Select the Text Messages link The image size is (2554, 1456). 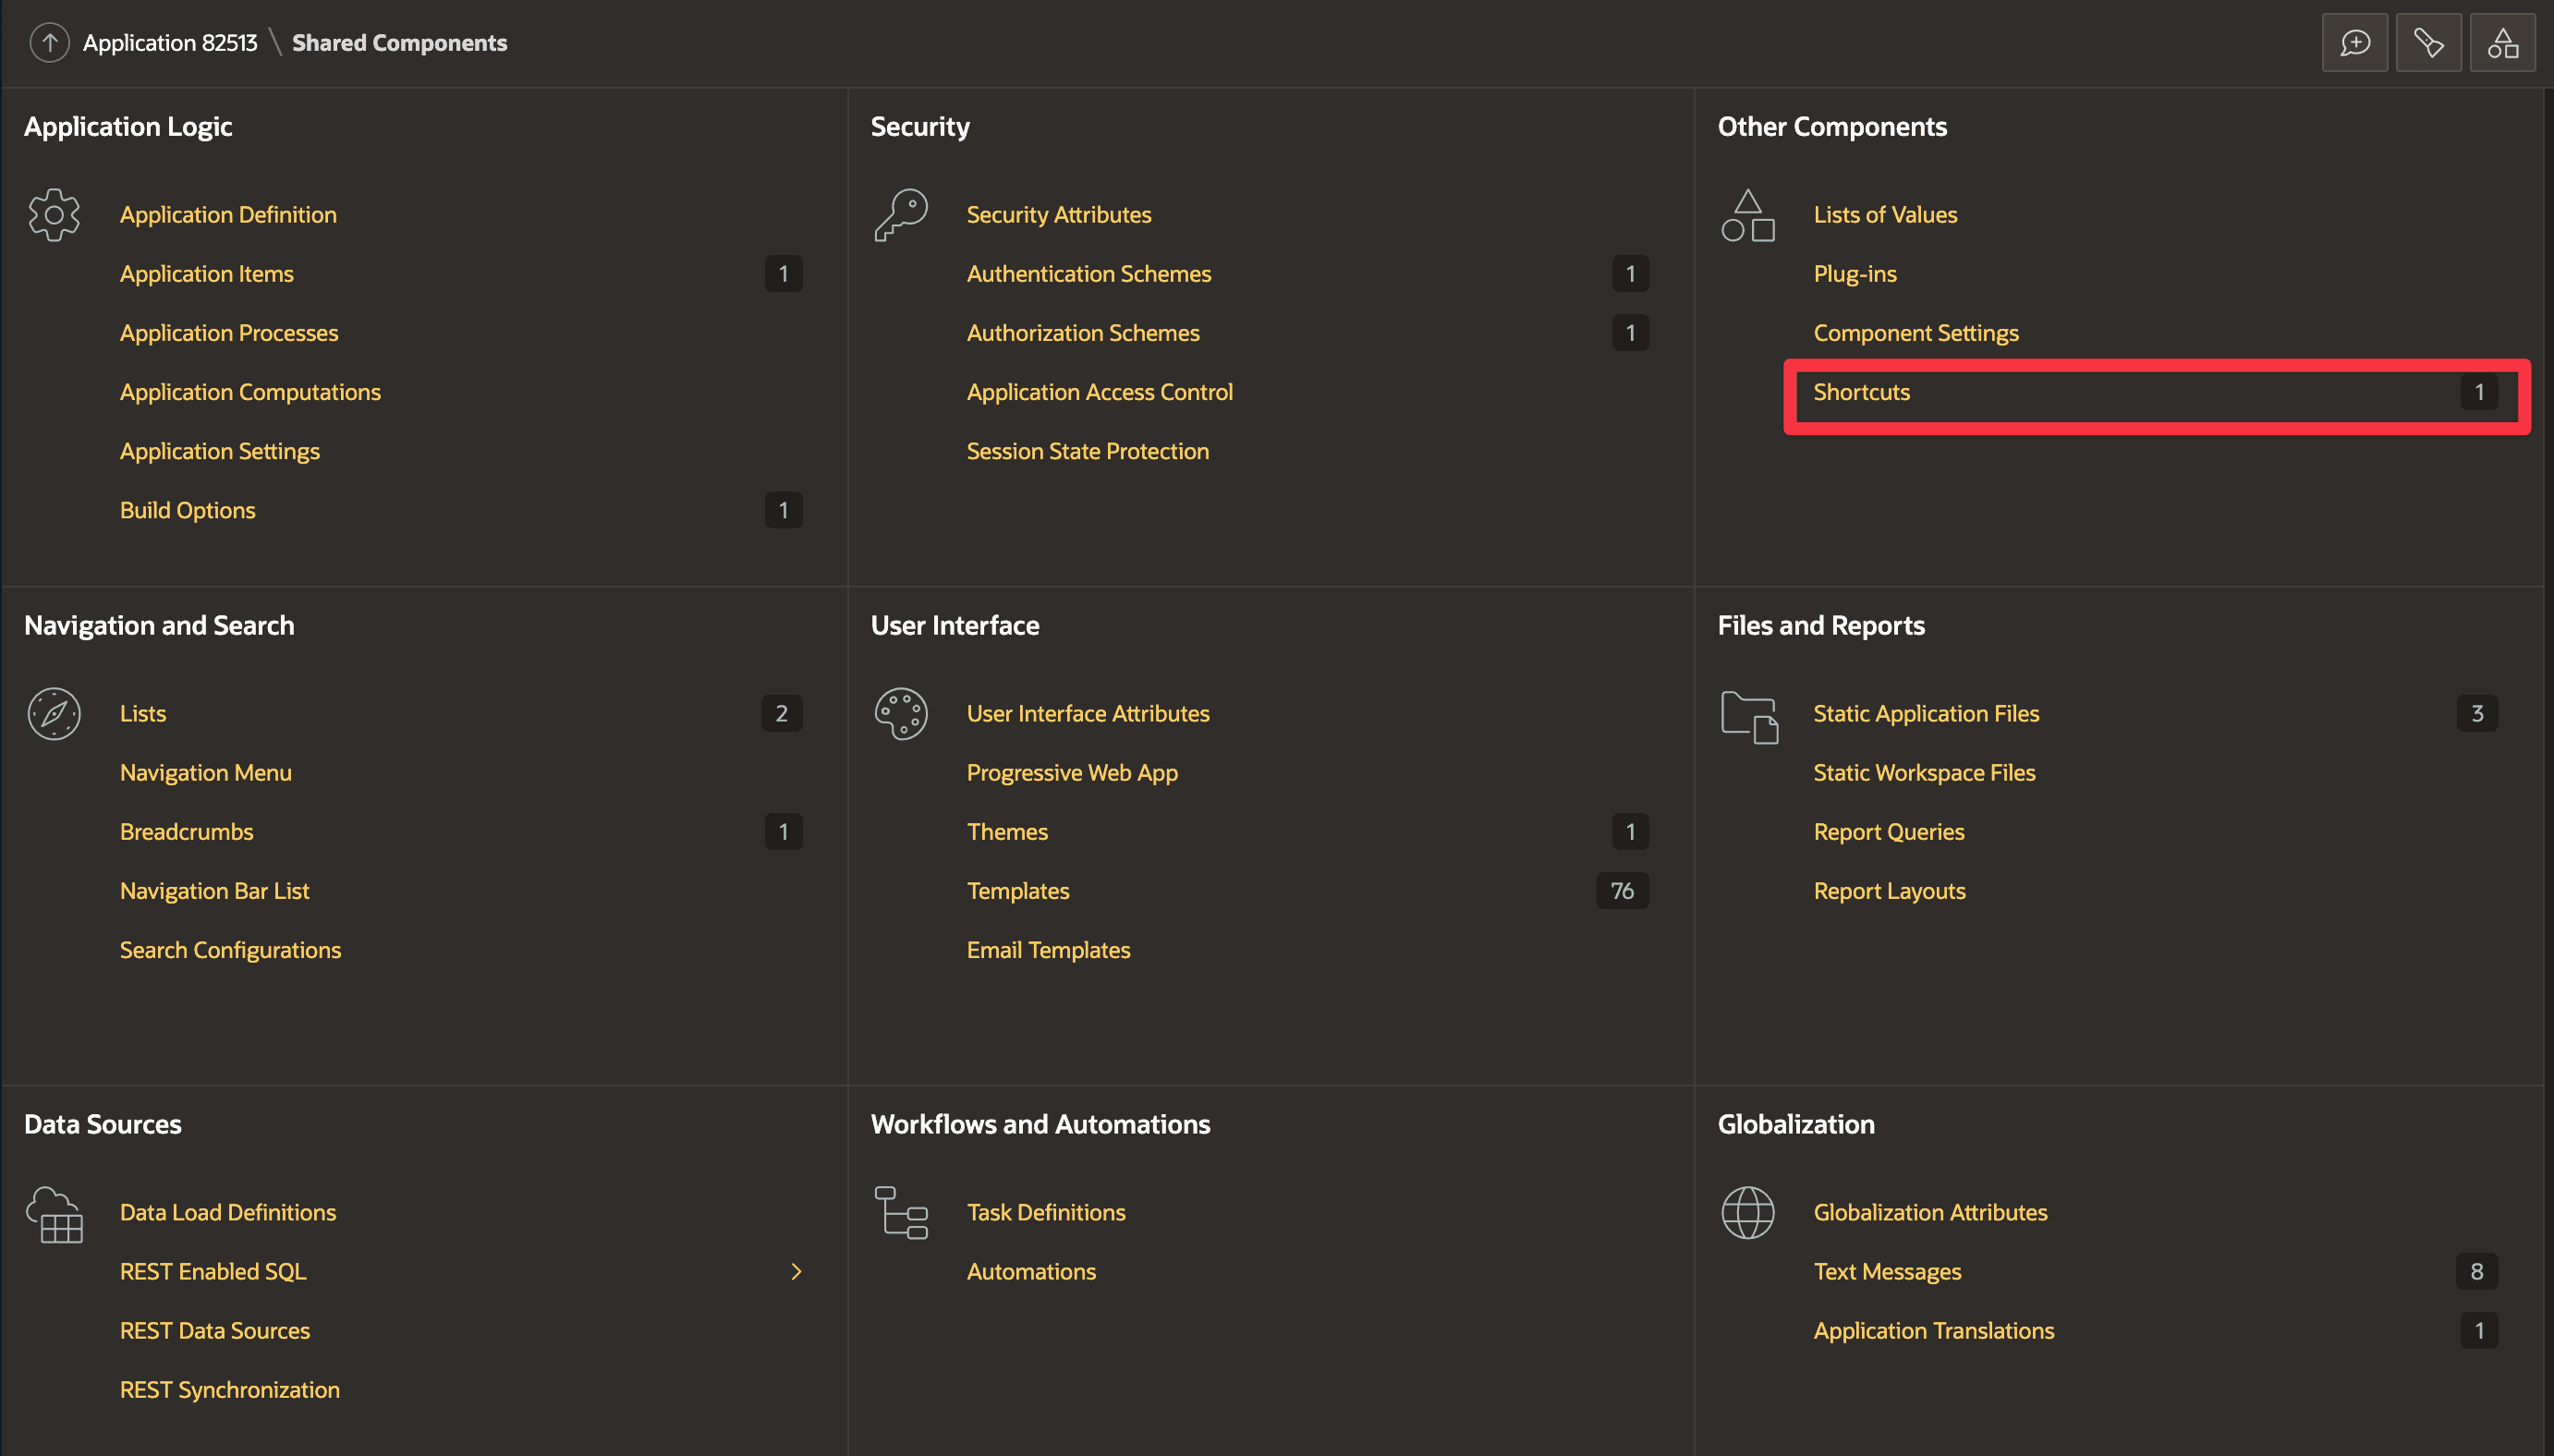point(1887,1272)
